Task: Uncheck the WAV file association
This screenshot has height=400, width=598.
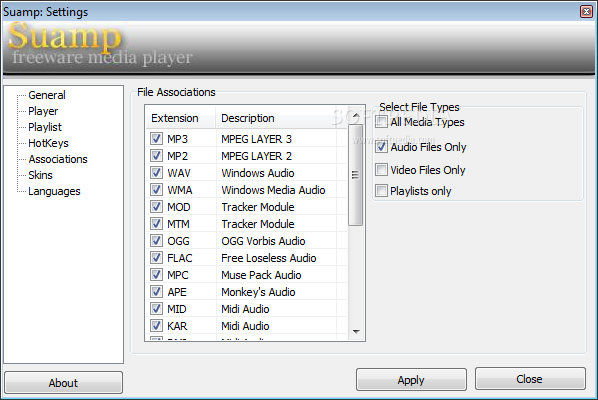Action: click(x=156, y=172)
